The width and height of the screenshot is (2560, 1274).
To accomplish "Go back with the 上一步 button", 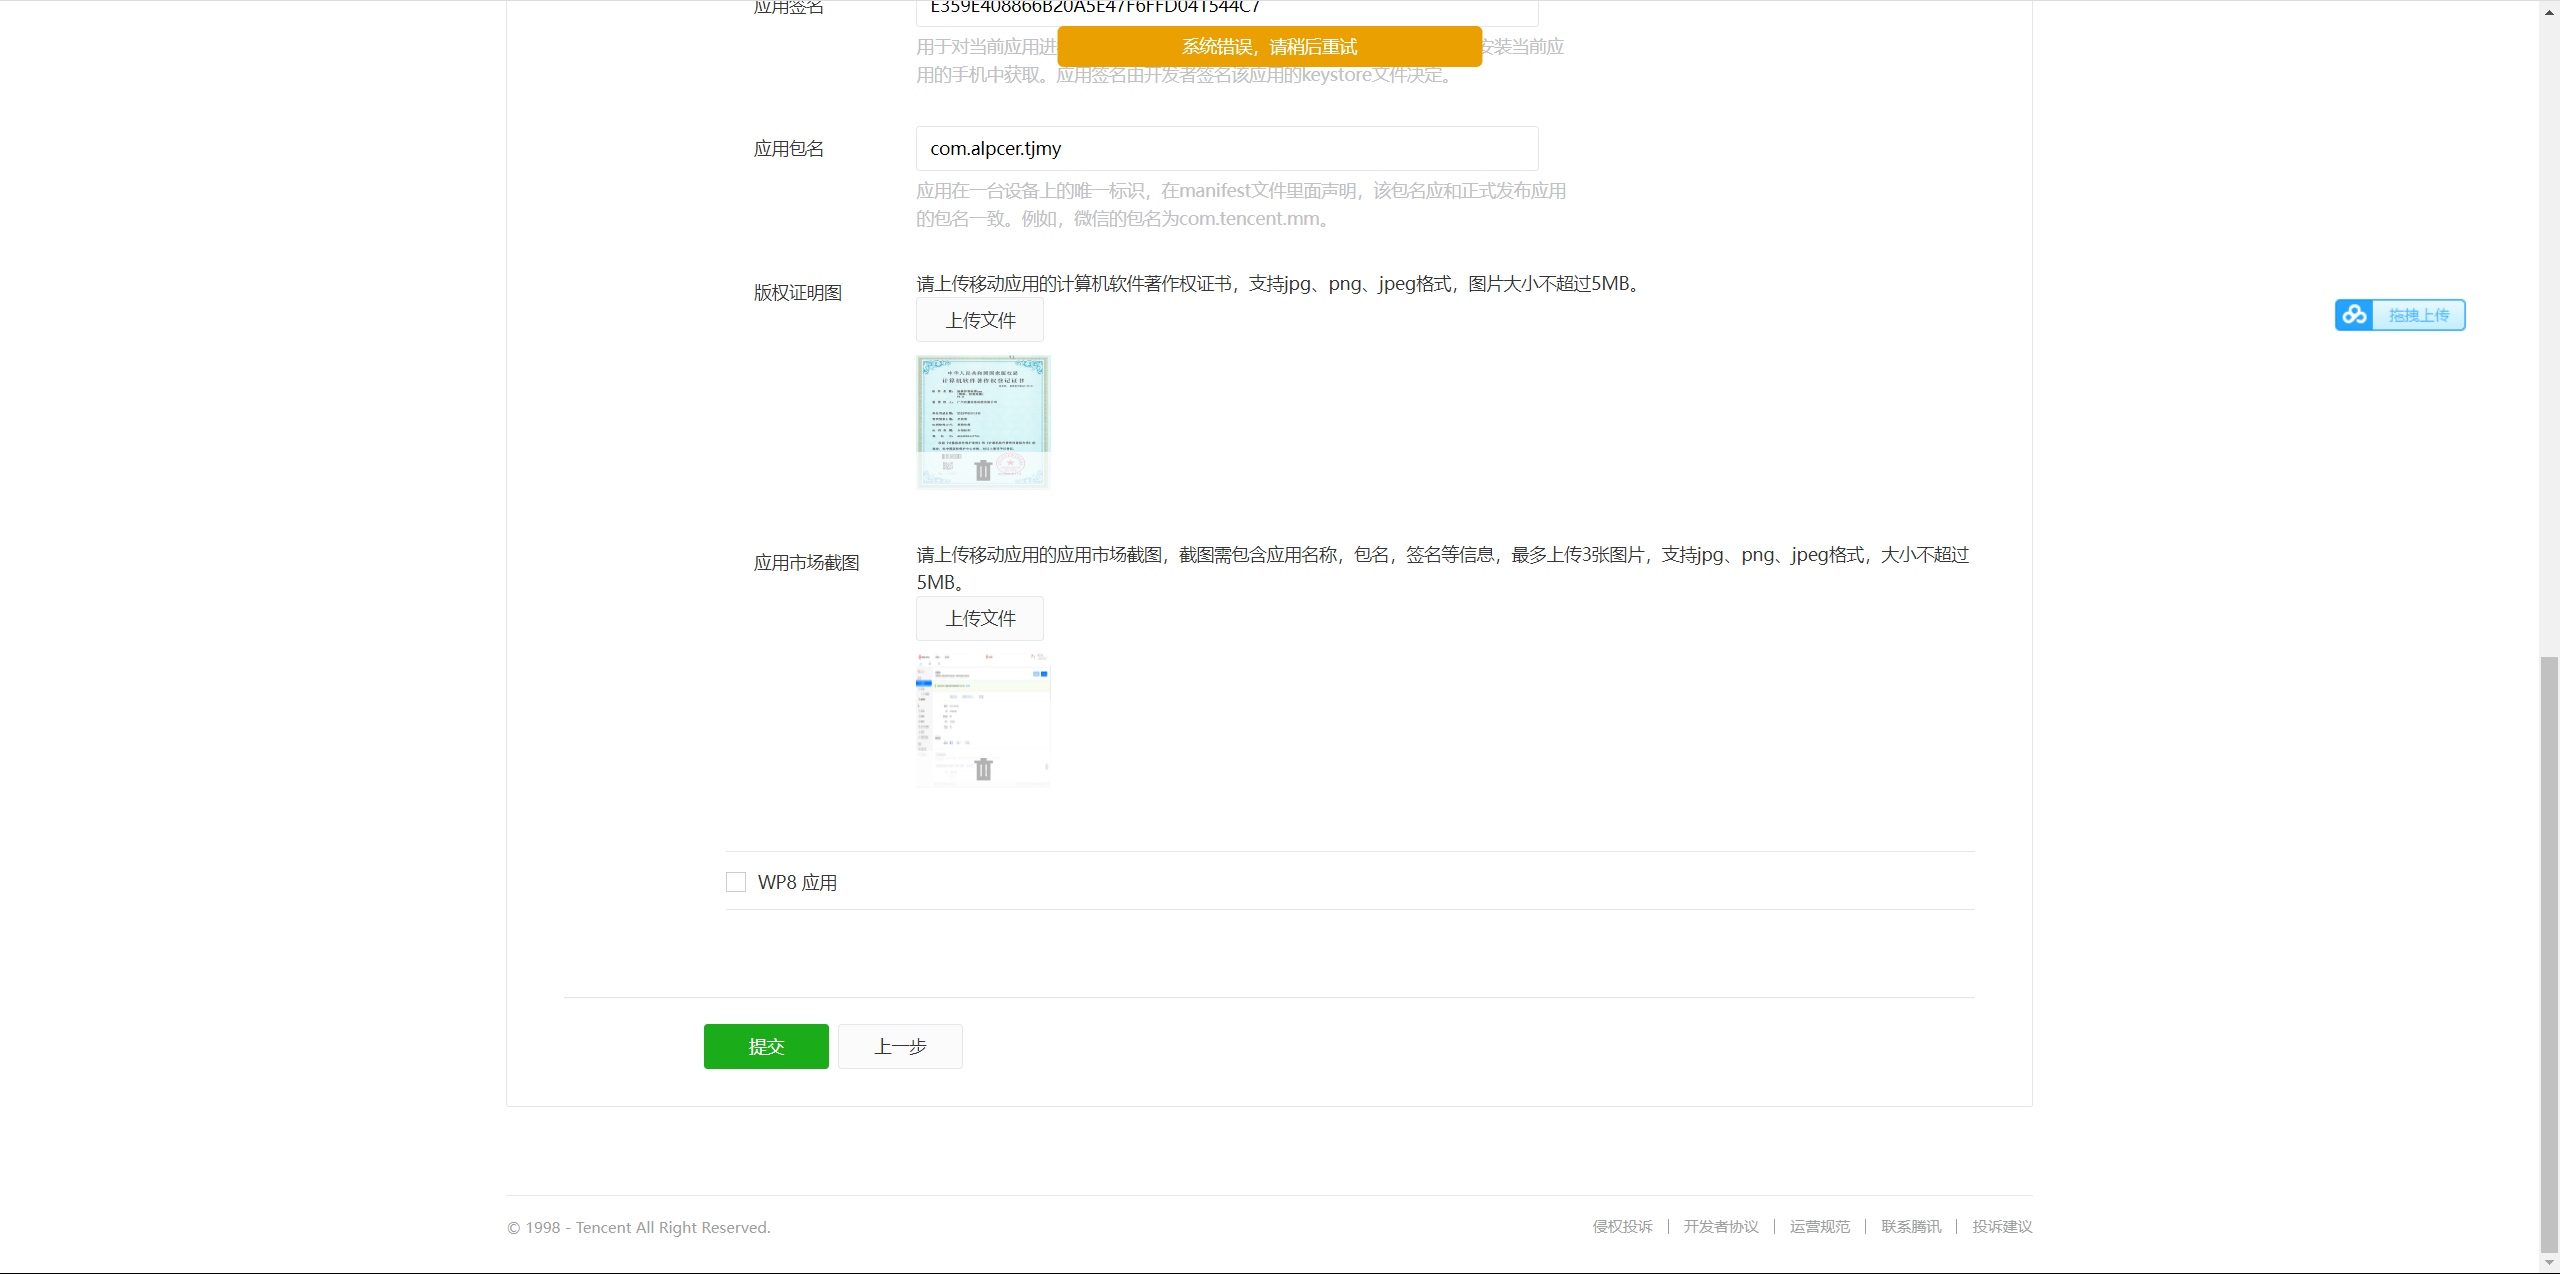I will pos(900,1046).
